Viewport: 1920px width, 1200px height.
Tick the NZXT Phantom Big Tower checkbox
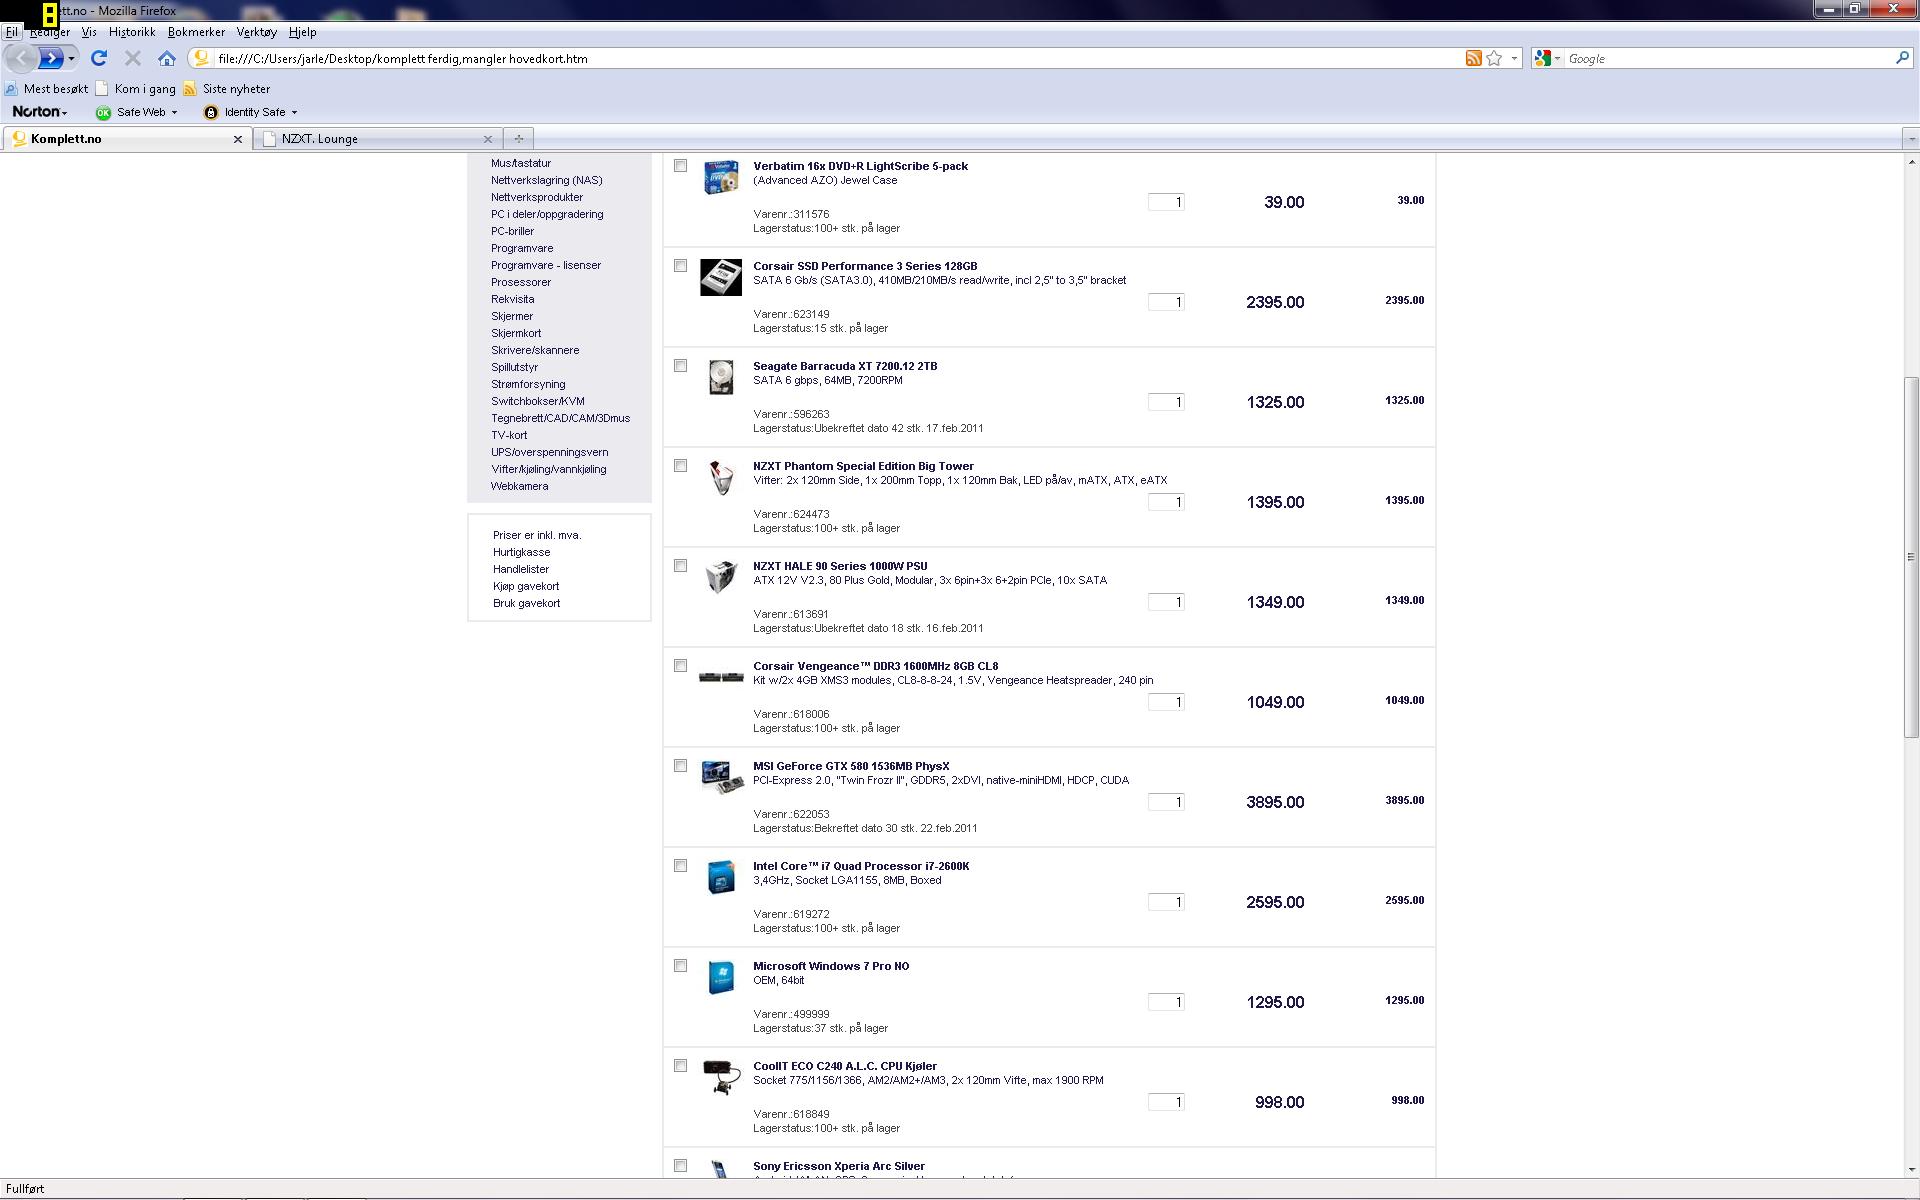681,466
